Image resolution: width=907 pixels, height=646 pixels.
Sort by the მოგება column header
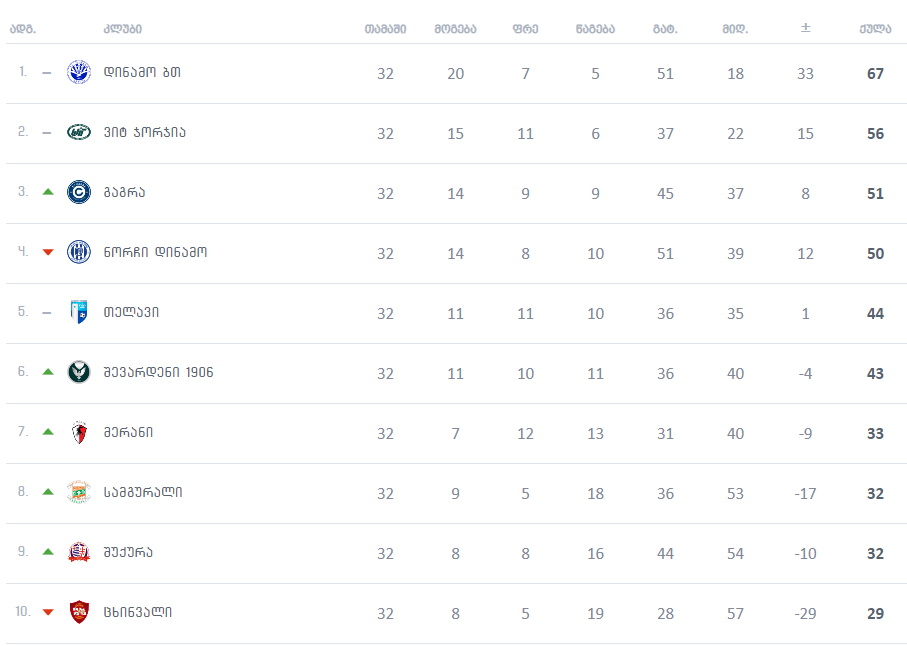[x=455, y=28]
